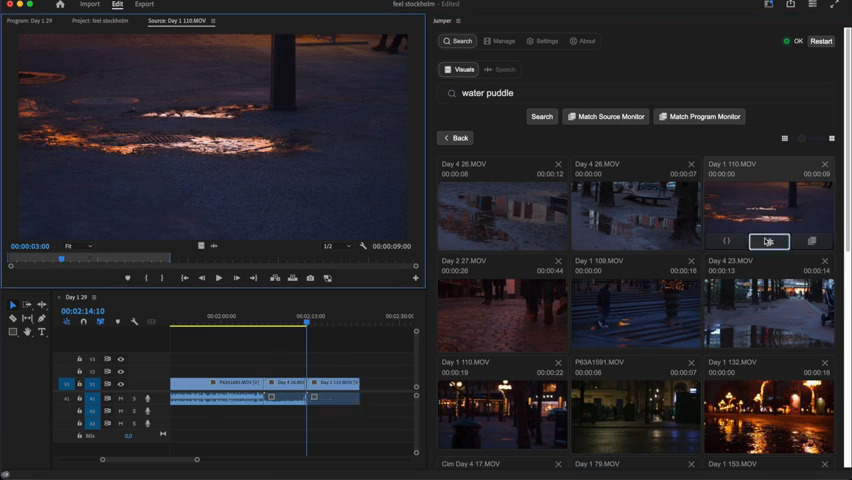
Task: Toggle timeline Snap magnet icon
Action: [84, 322]
